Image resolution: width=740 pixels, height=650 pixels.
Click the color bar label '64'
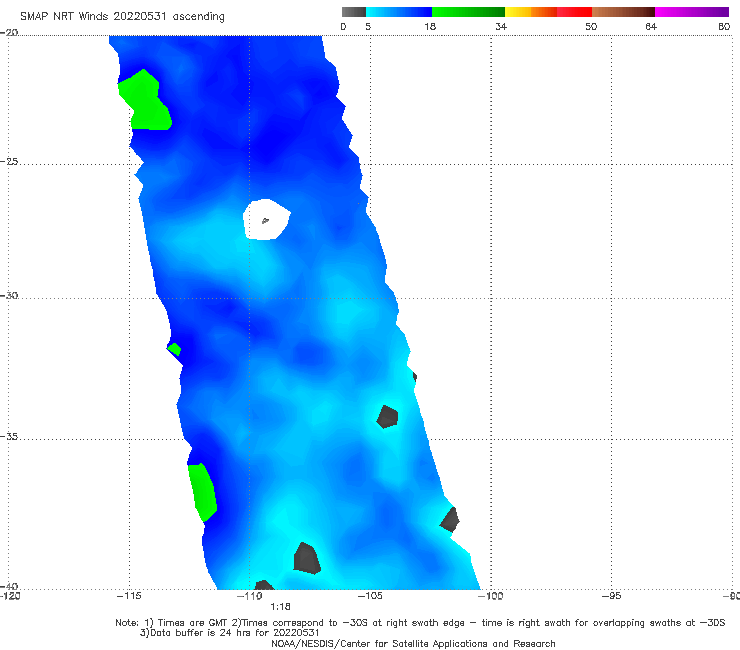click(651, 26)
